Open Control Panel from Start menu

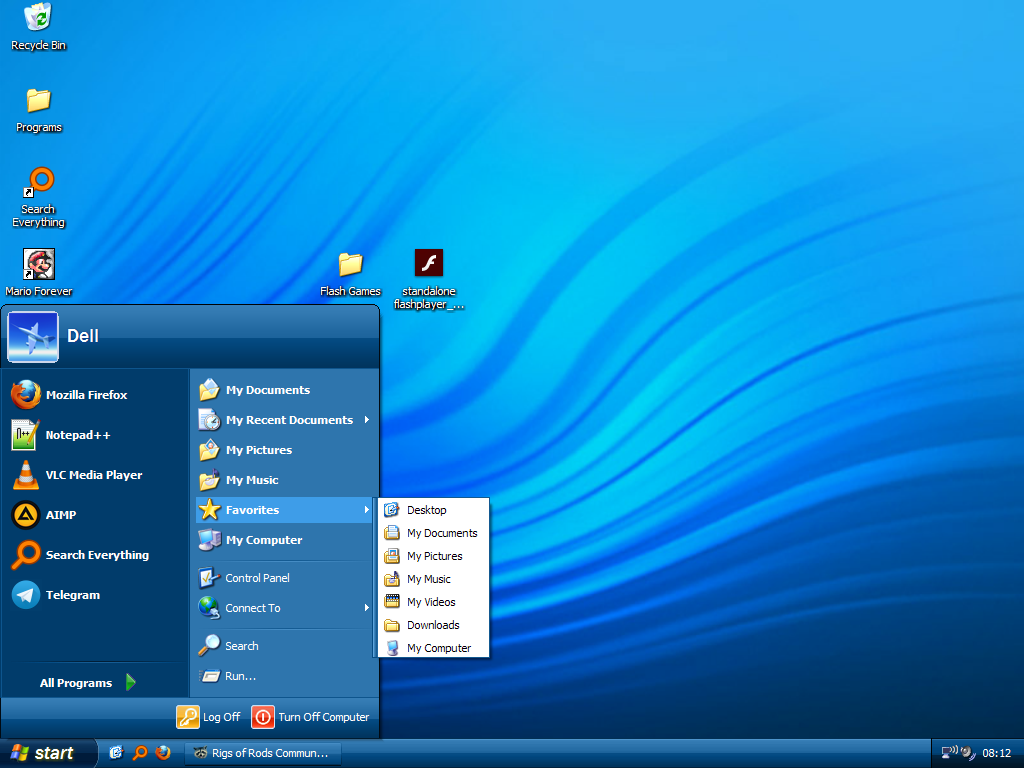coord(256,578)
